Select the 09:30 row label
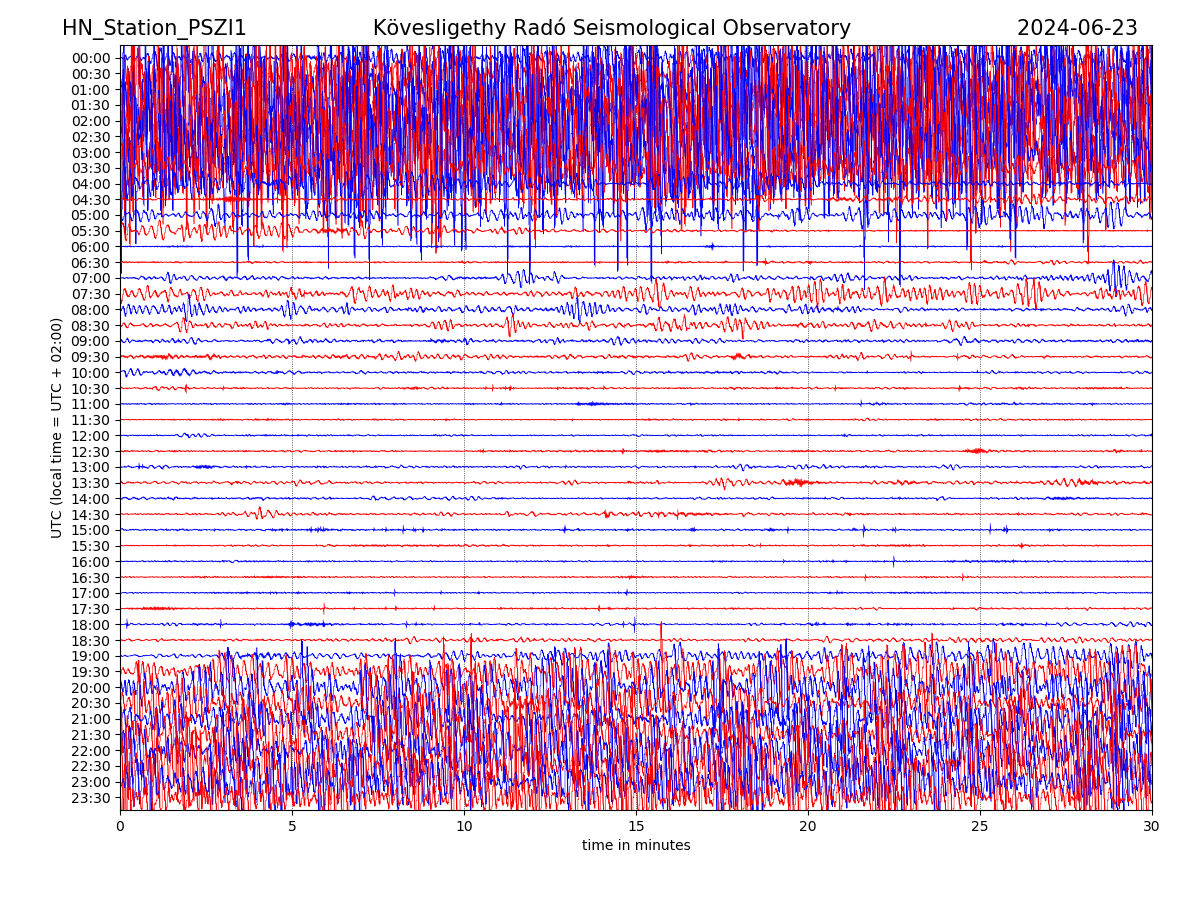This screenshot has height=900, width=1200. click(x=90, y=357)
